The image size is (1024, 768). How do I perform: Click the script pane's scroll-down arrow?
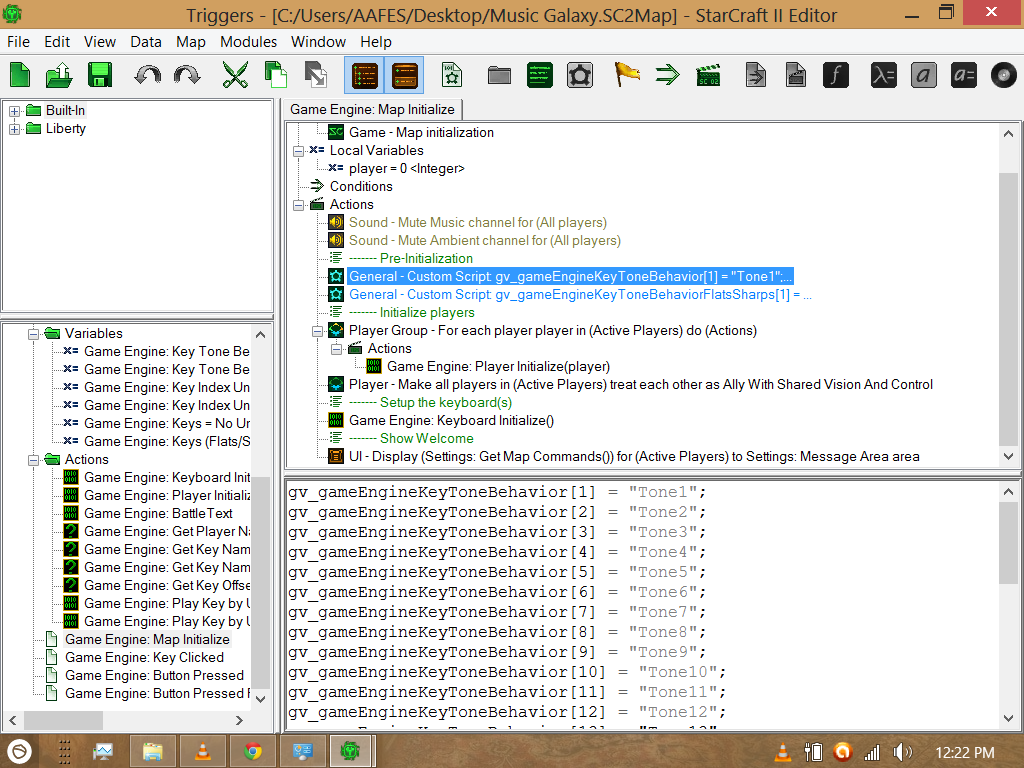tap(1008, 718)
